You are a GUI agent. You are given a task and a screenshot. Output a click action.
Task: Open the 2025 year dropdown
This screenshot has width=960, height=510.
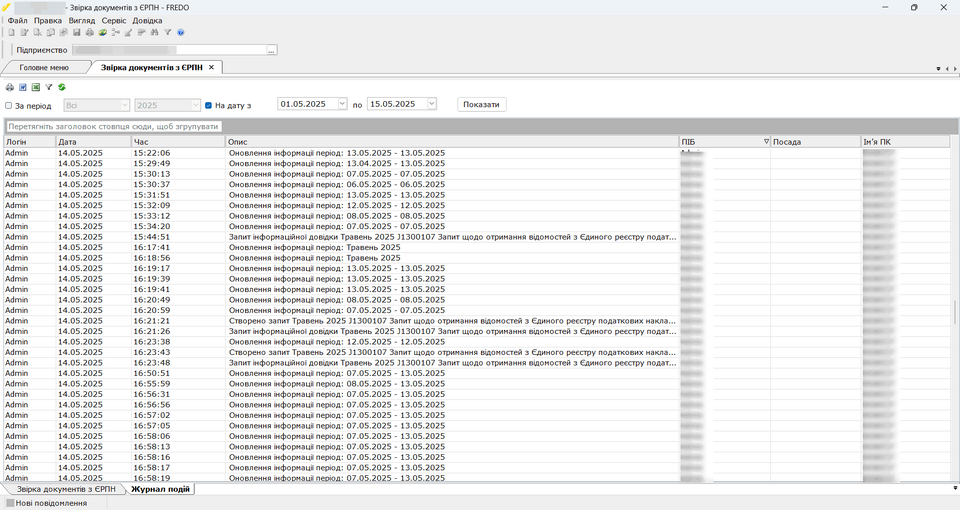coord(196,105)
